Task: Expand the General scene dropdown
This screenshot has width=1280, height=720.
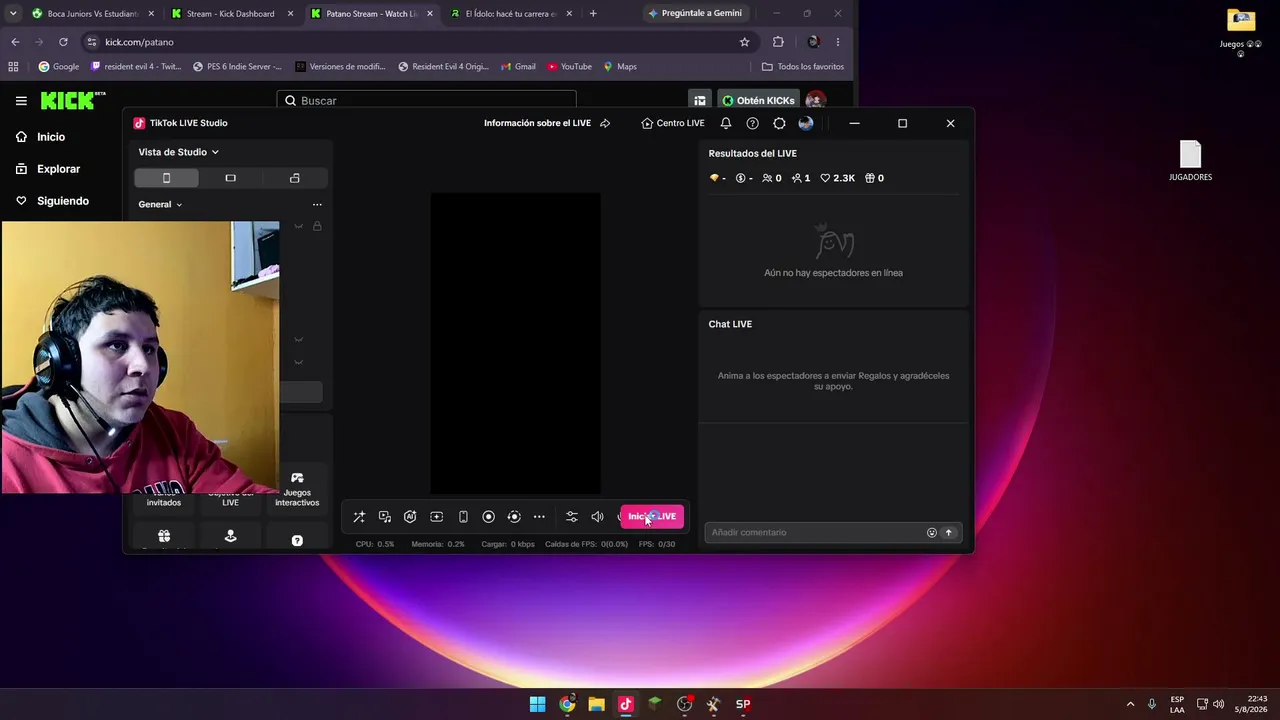Action: coord(160,204)
